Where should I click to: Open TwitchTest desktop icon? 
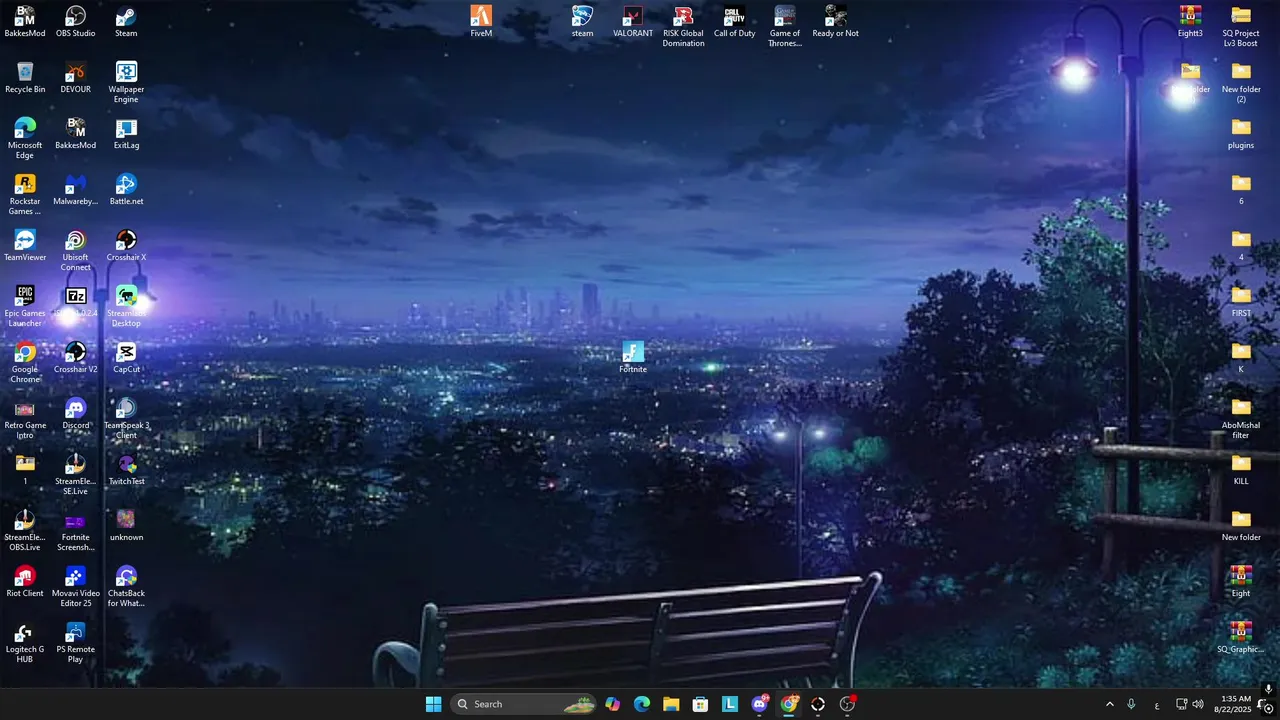(126, 470)
